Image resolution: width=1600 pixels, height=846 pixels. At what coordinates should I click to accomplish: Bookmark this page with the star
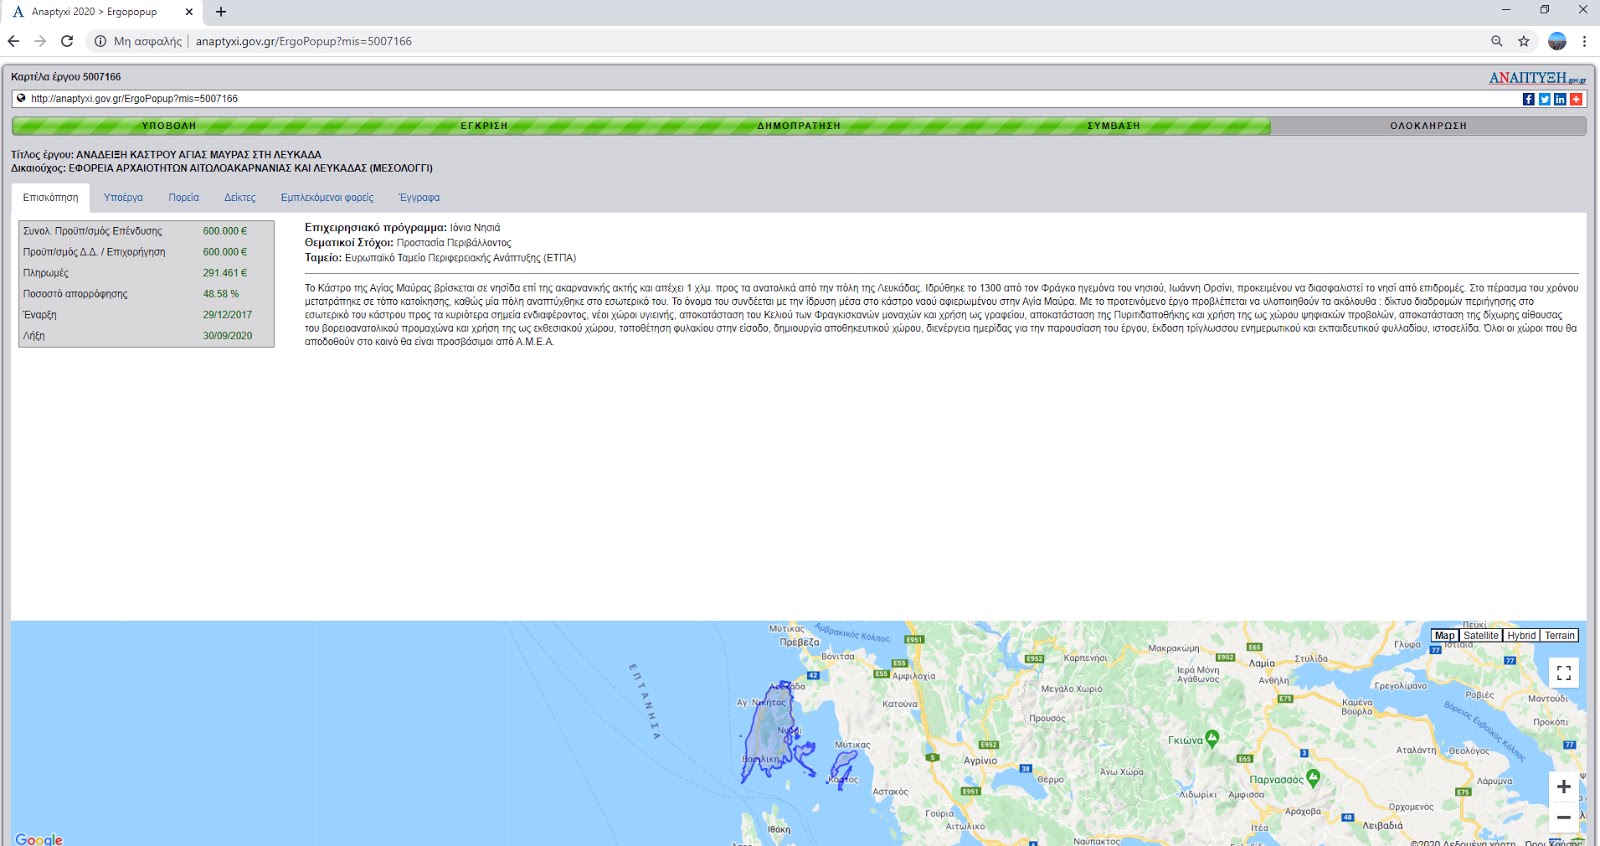(x=1524, y=41)
